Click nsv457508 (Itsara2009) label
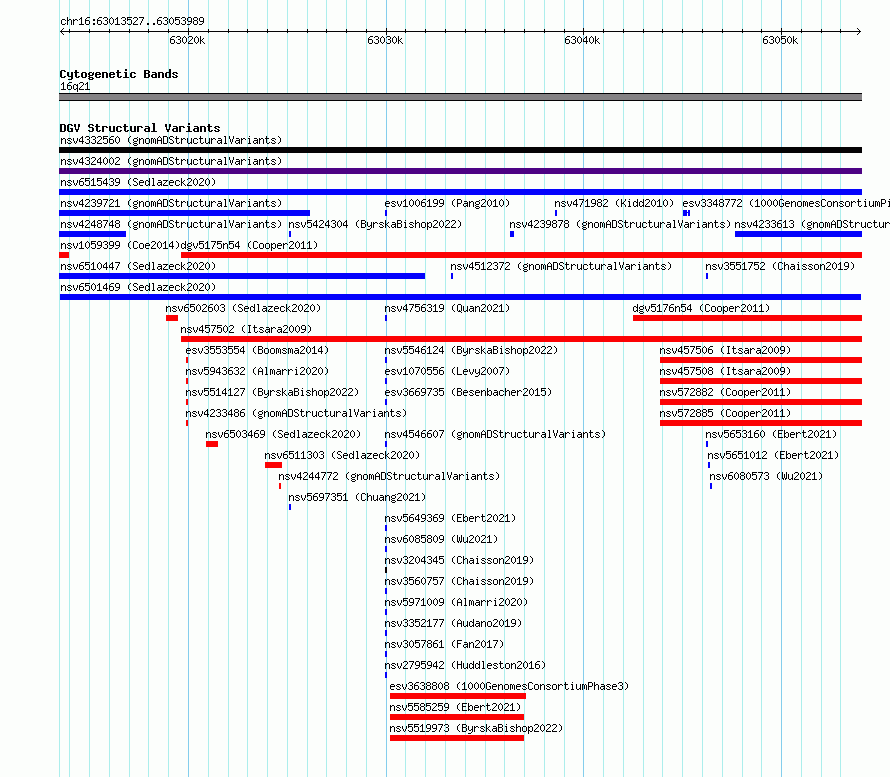The height and width of the screenshot is (777, 890). [725, 371]
